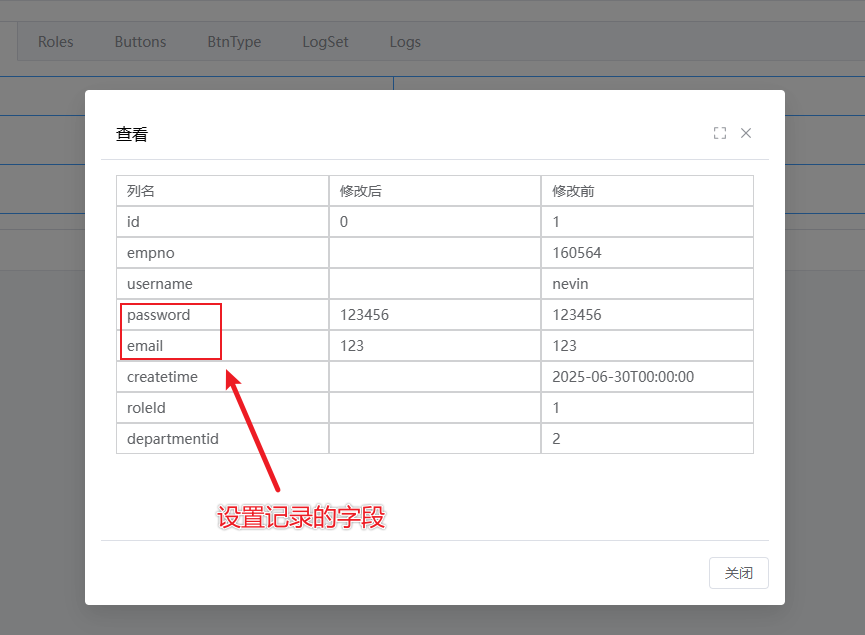
Task: Click email's 修改后 value 123
Action: (352, 345)
